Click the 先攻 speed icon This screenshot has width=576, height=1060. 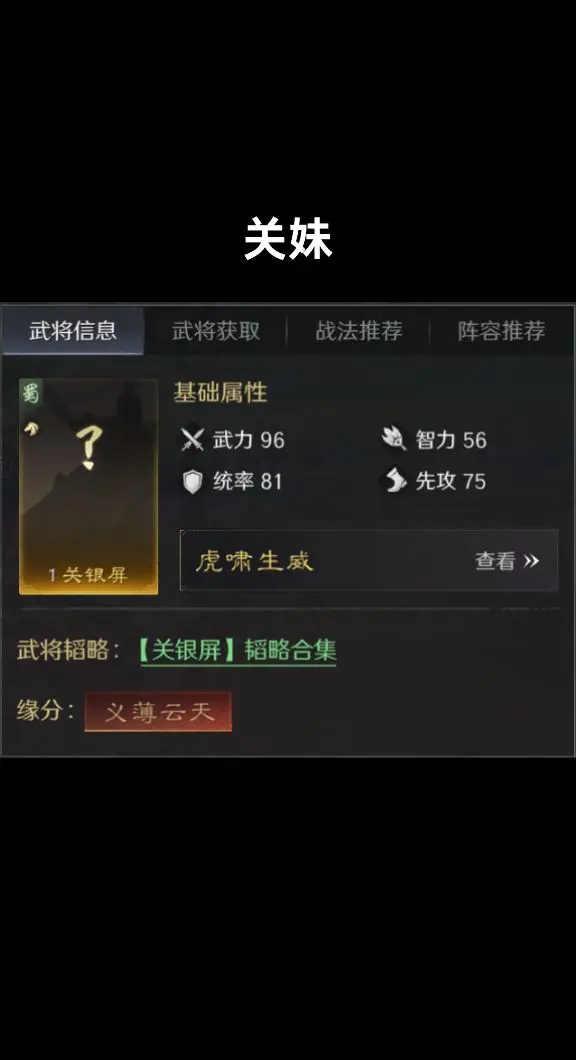pyautogui.click(x=395, y=481)
